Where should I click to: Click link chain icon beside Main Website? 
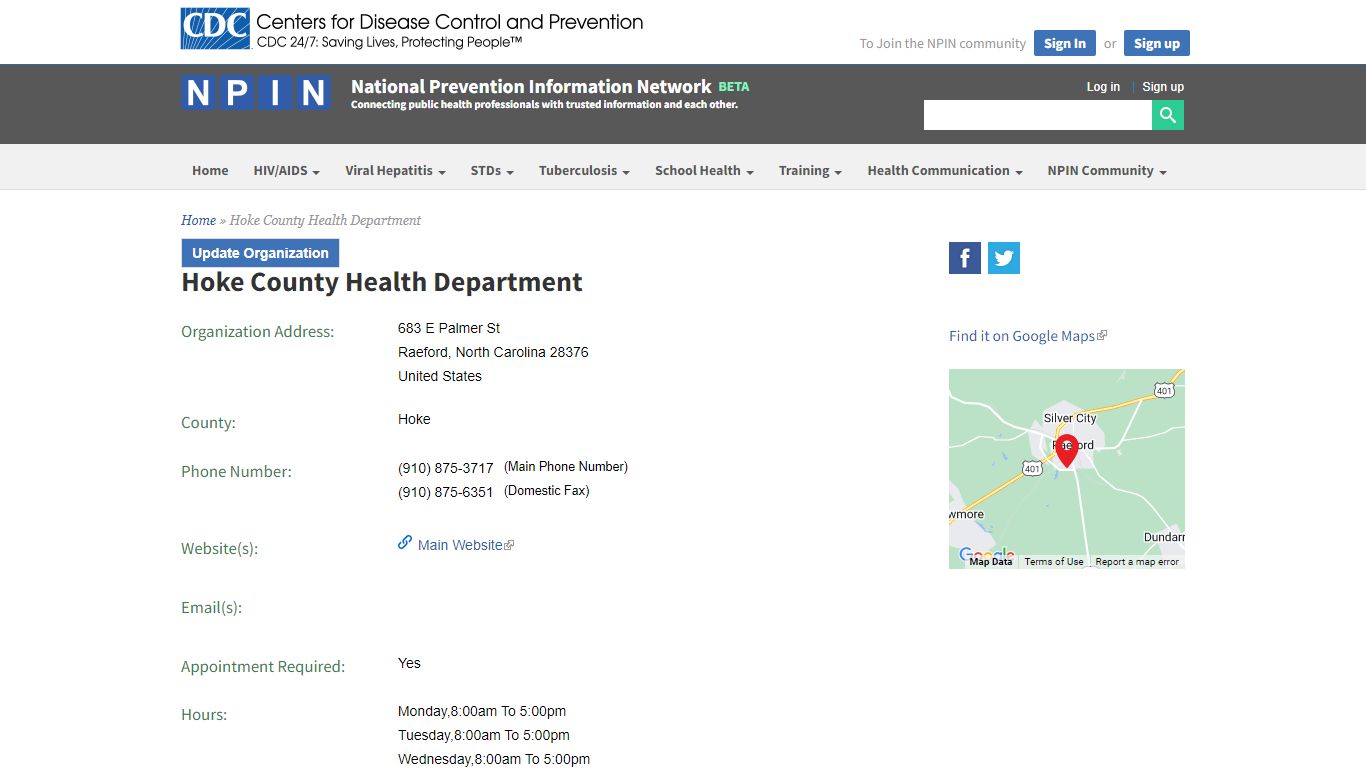[405, 543]
